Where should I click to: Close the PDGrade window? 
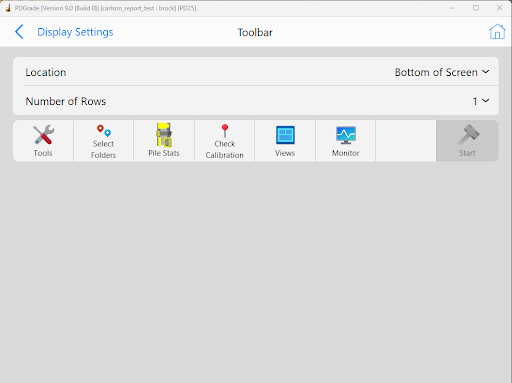tap(499, 8)
